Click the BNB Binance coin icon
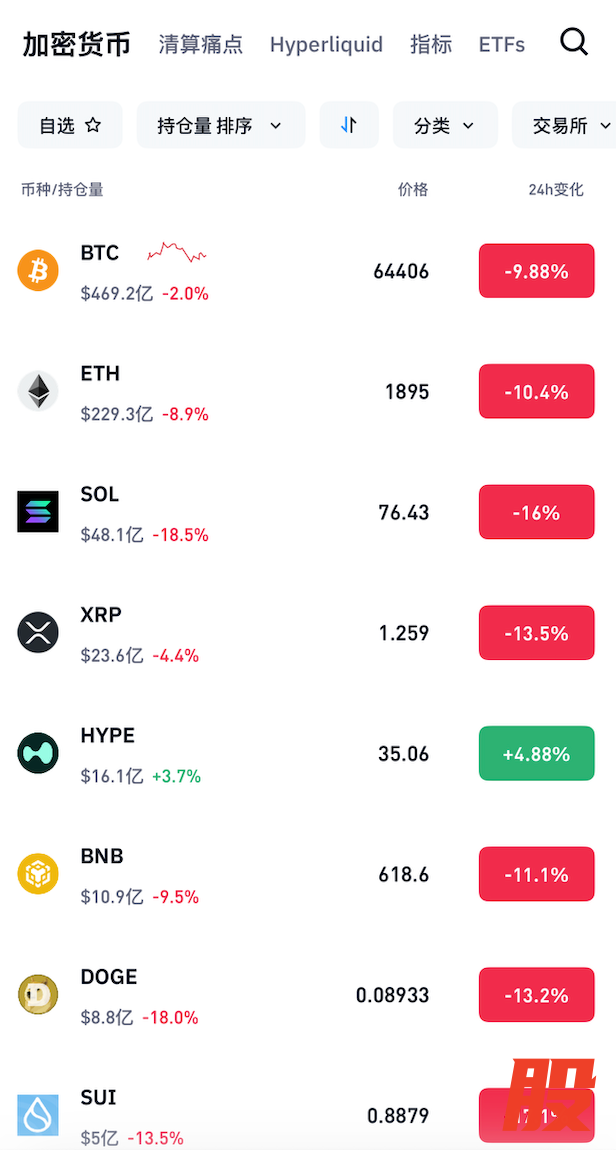 pos(38,874)
